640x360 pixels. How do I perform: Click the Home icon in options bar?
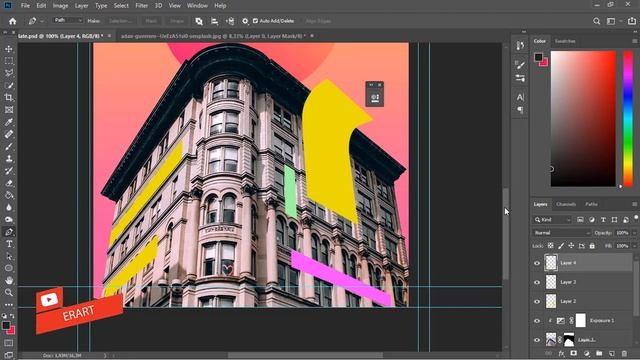(x=13, y=21)
